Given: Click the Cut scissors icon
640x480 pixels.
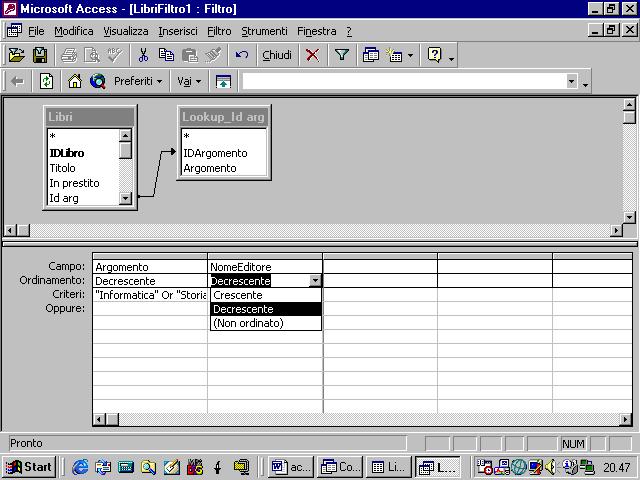Looking at the screenshot, I should [143, 55].
